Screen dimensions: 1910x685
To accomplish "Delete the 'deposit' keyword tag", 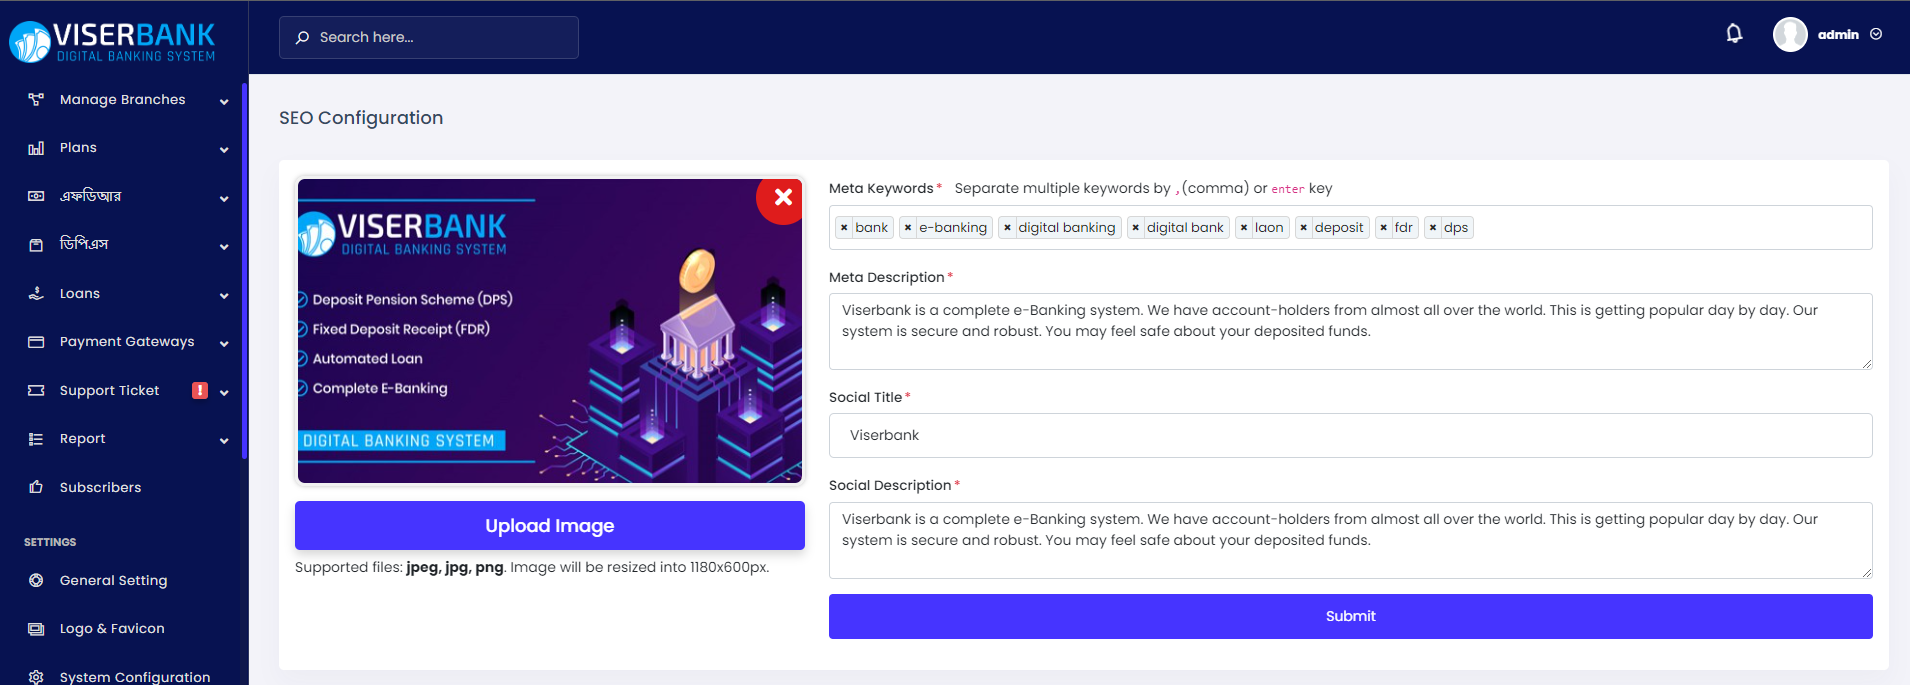I will point(1304,228).
